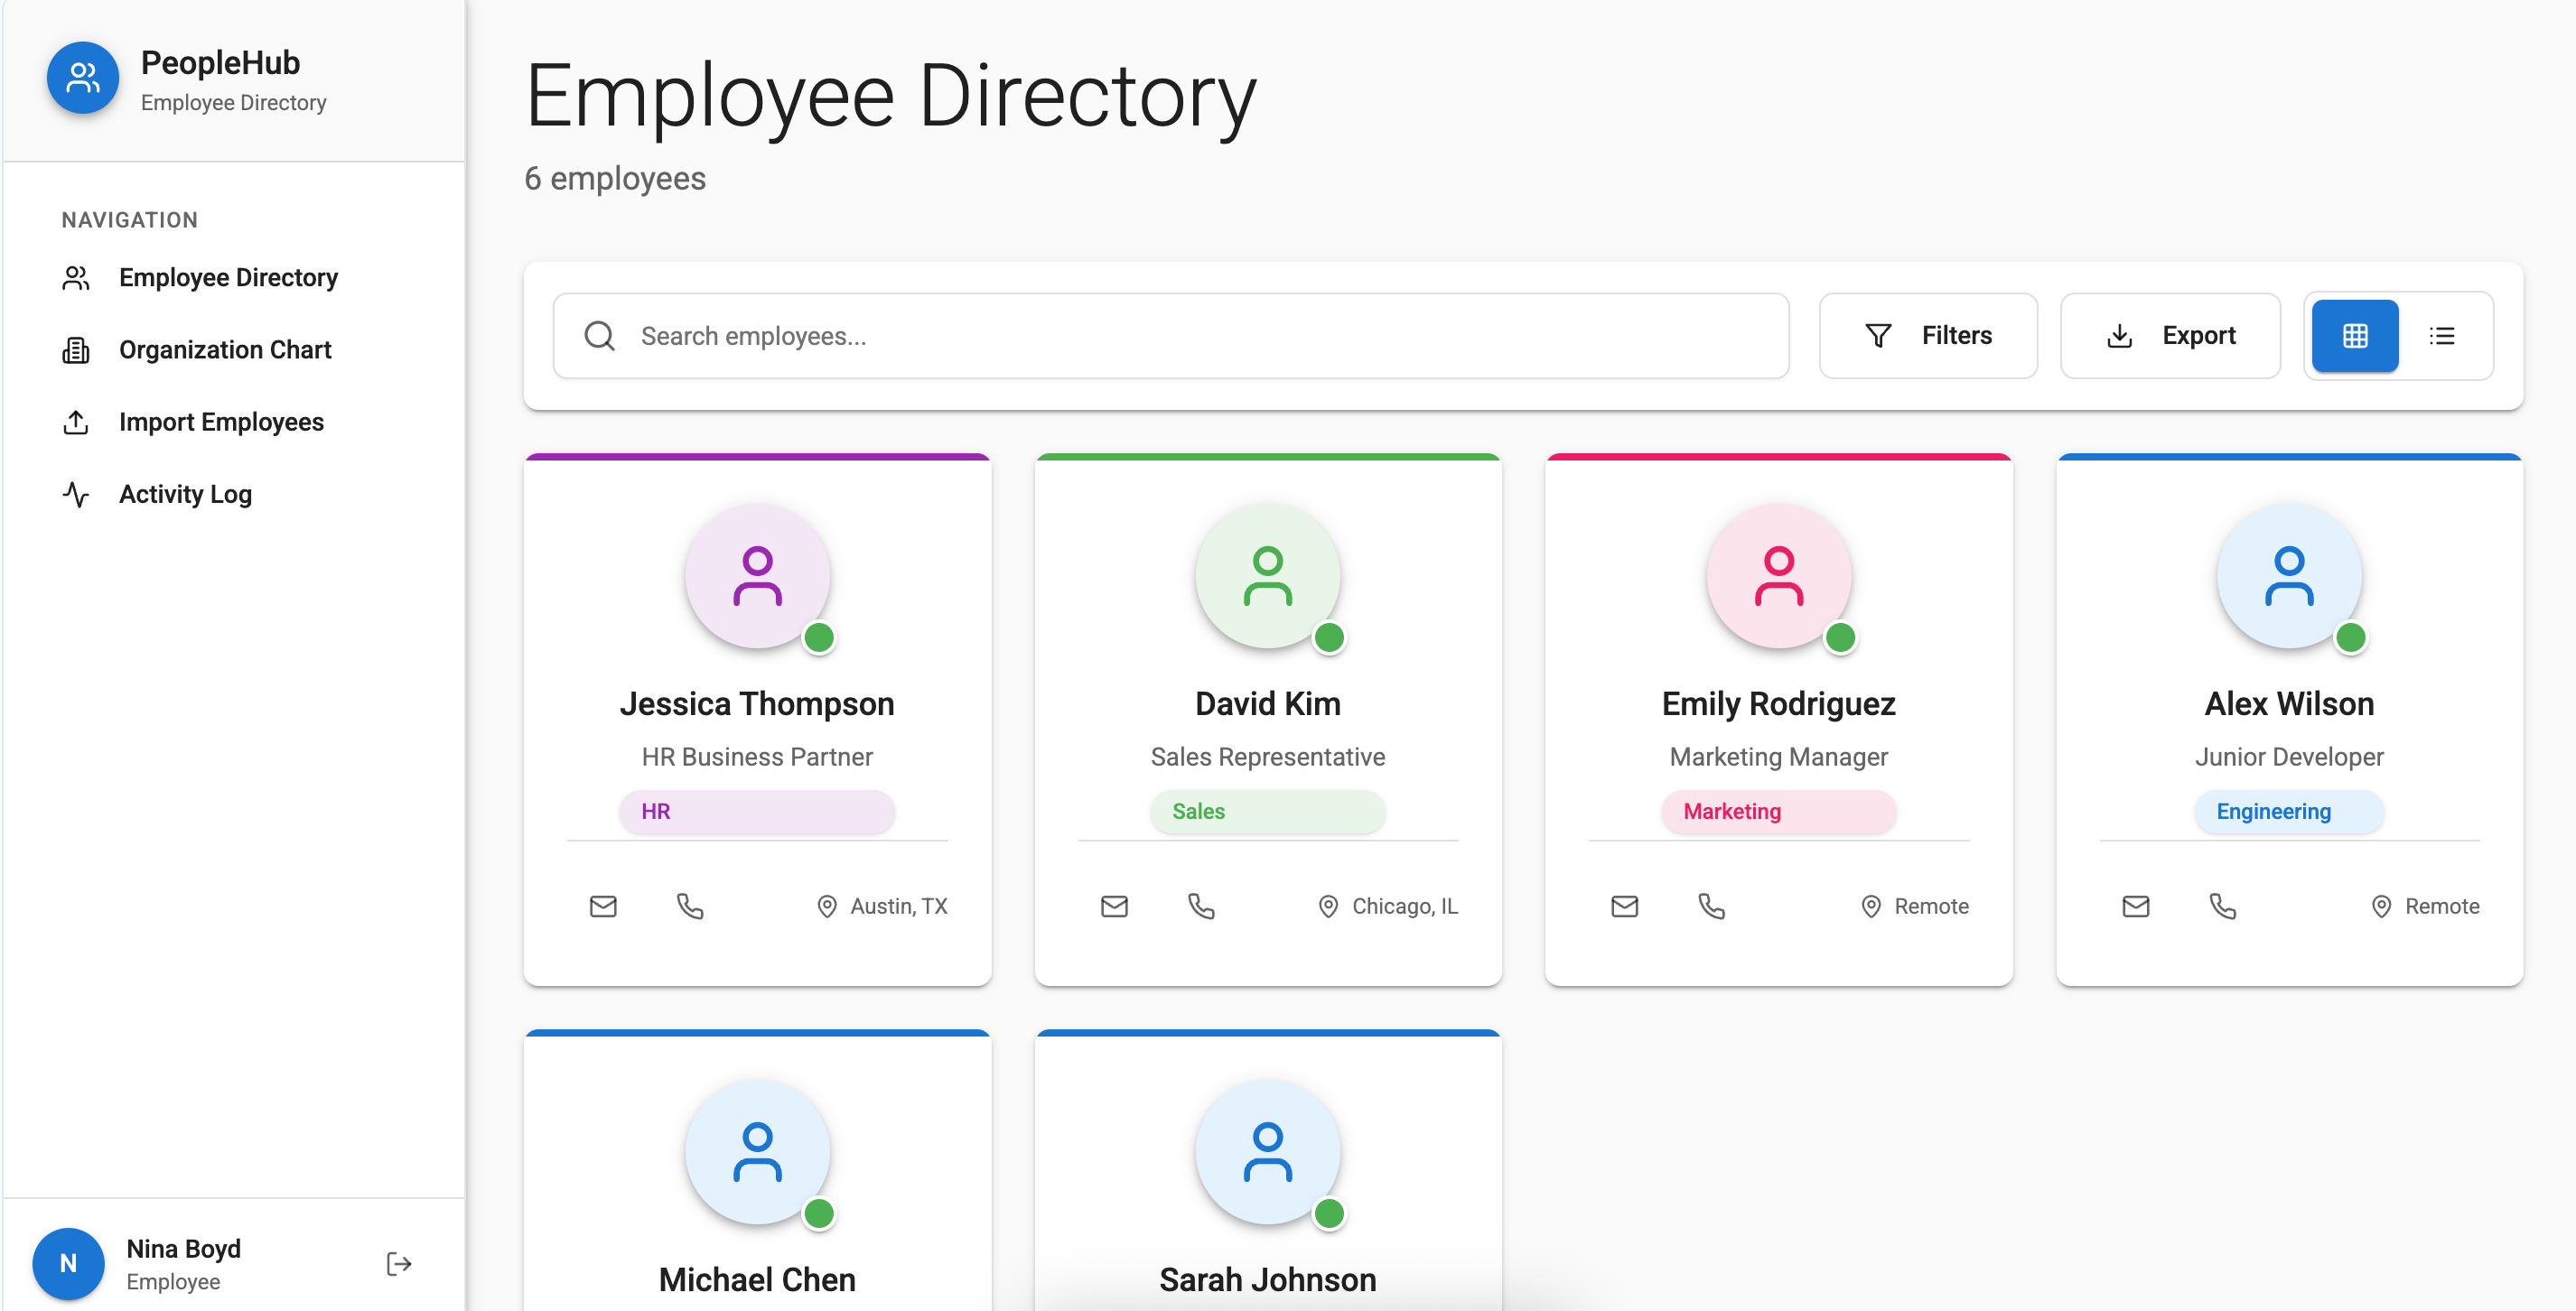Screen dimensions: 2576x1311
Task: Open Emily Rodriguez's profile avatar
Action: click(x=1779, y=576)
